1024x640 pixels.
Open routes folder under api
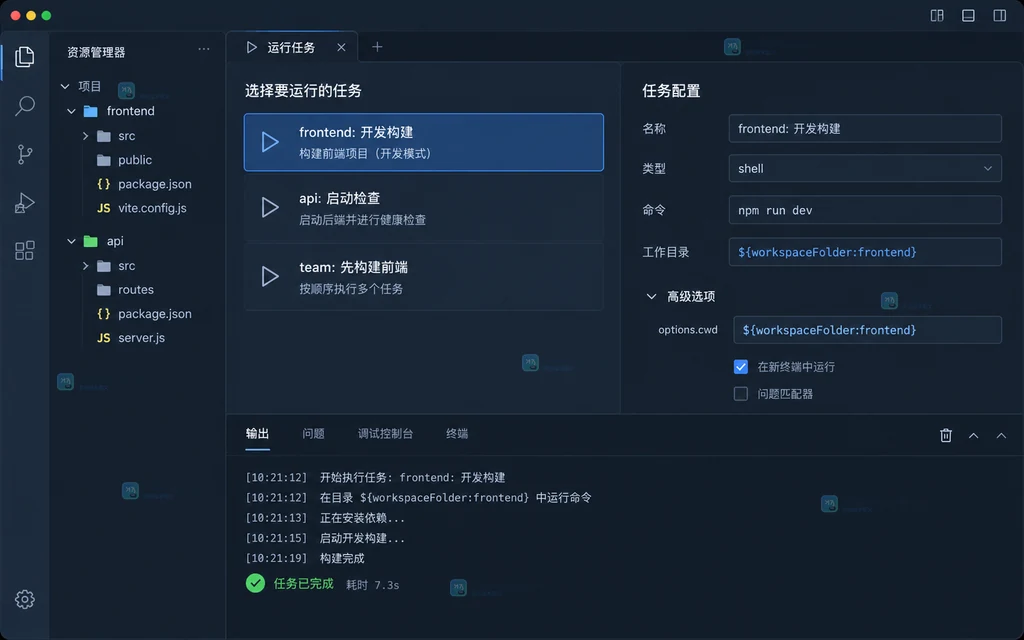(136, 289)
